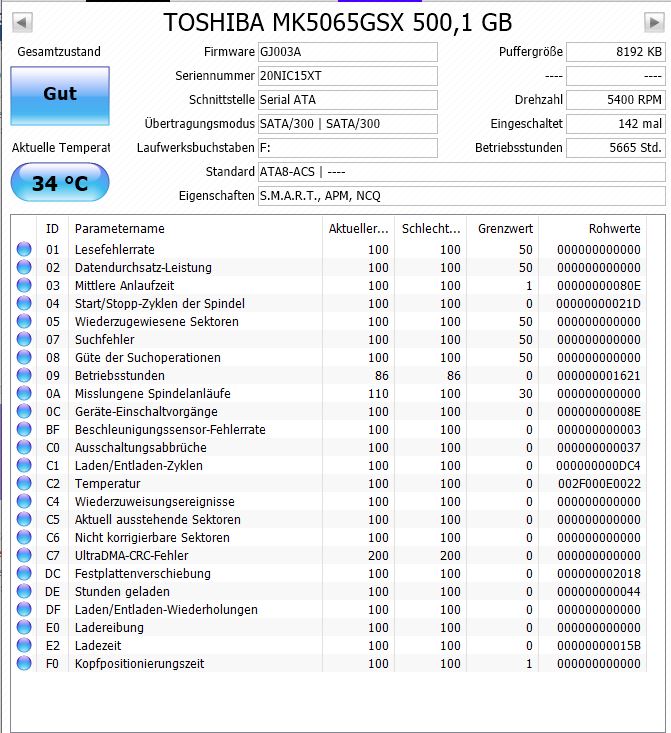Select status icon for Ladereibung
The height and width of the screenshot is (733, 671).
pos(24,627)
